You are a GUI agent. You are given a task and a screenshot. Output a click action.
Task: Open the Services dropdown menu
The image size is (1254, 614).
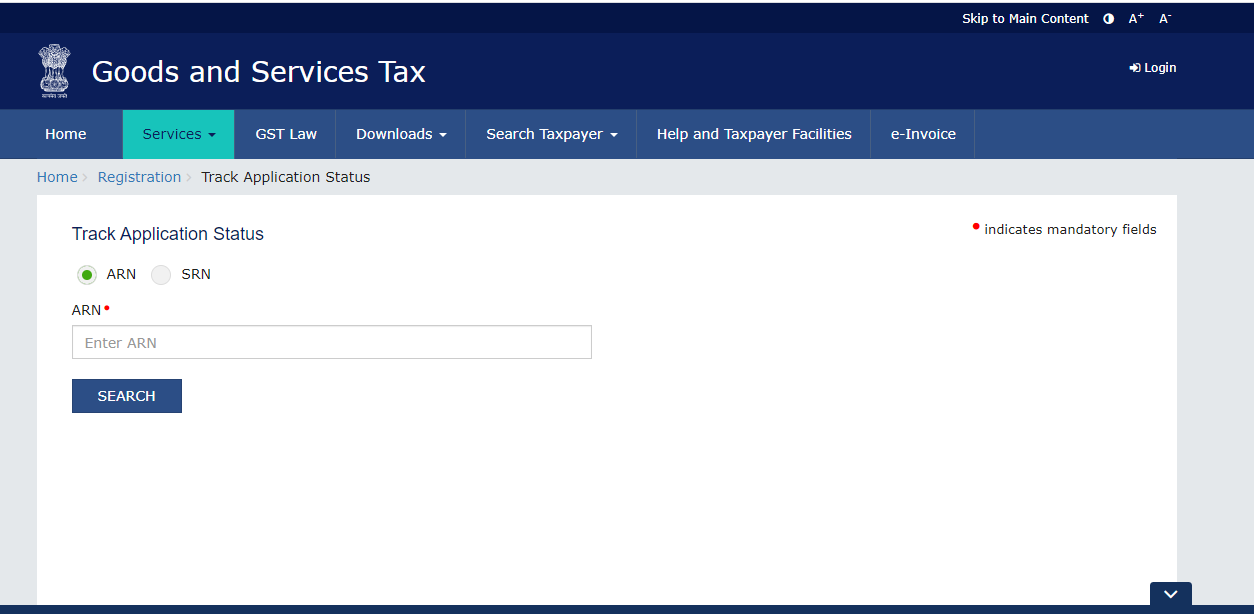(178, 134)
